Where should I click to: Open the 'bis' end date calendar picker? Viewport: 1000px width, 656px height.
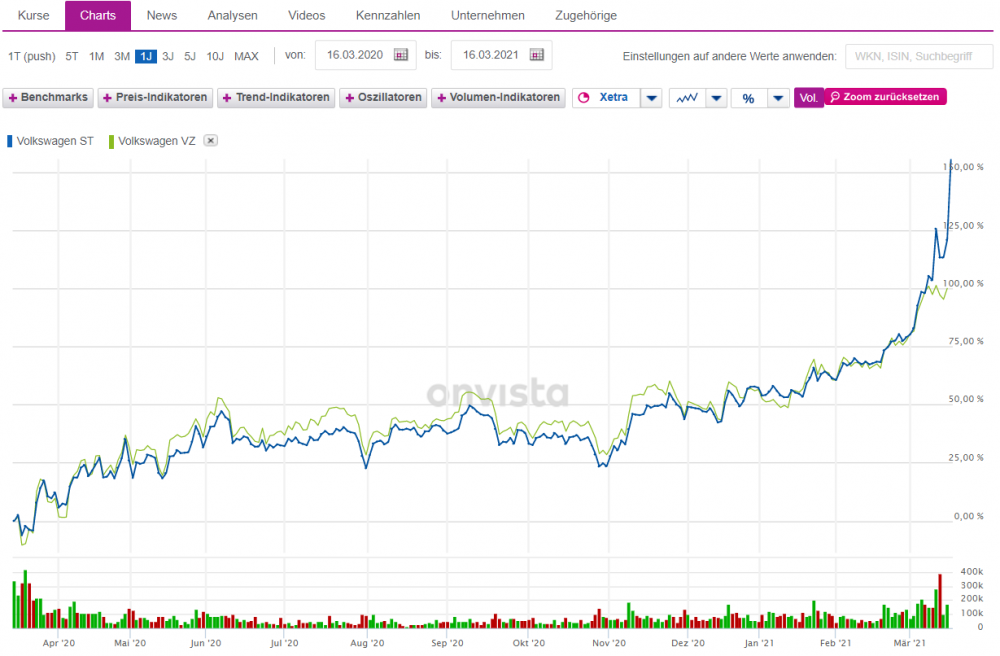pyautogui.click(x=537, y=55)
